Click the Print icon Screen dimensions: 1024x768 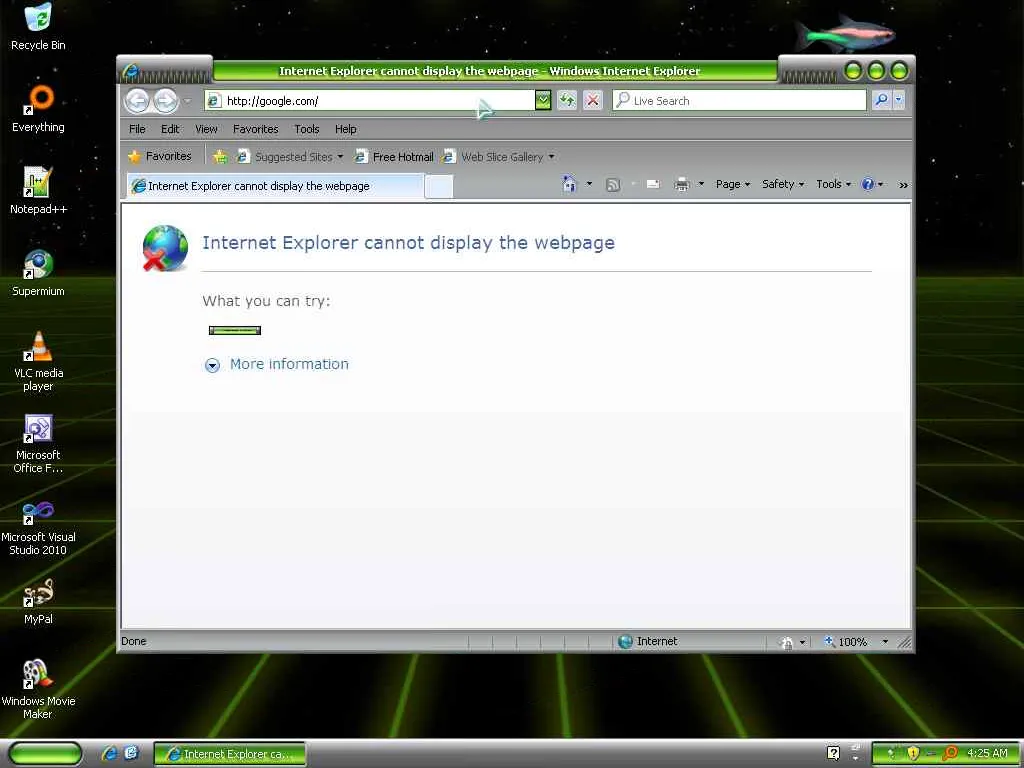point(682,185)
